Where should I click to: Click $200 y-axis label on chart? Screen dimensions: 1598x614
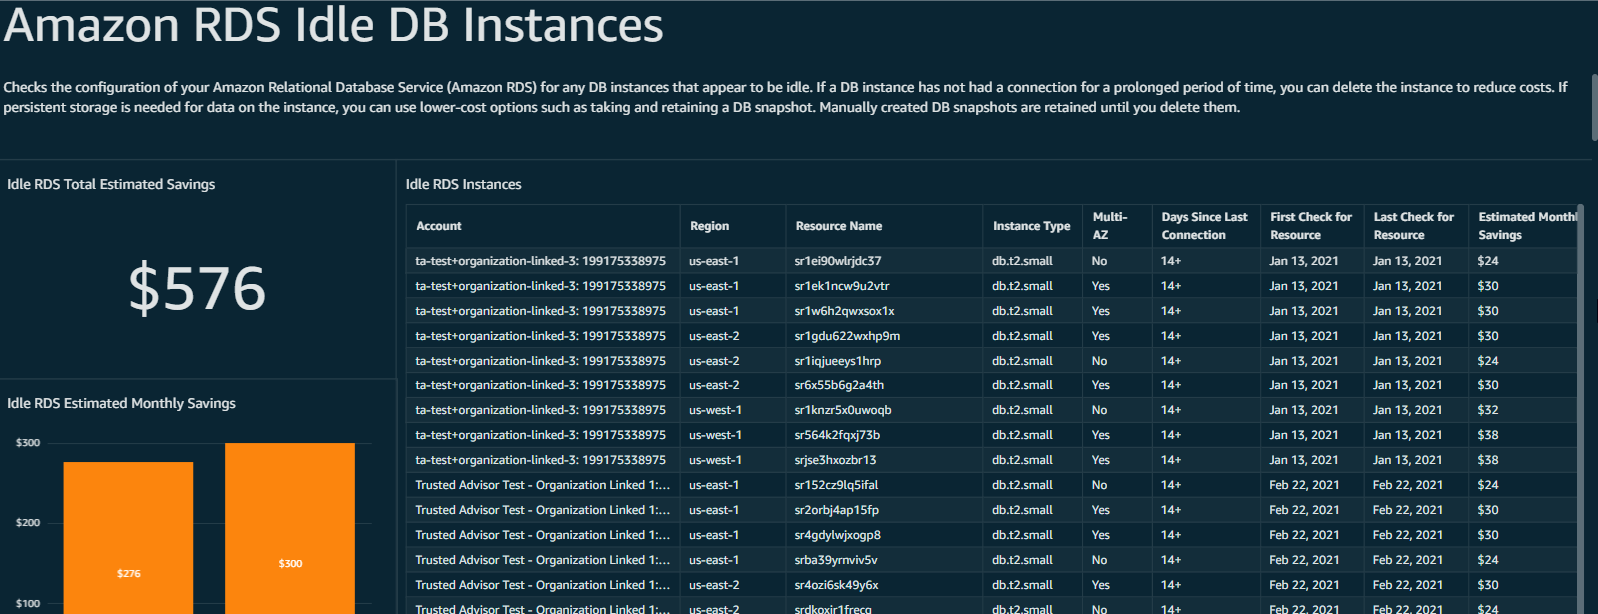tap(28, 523)
